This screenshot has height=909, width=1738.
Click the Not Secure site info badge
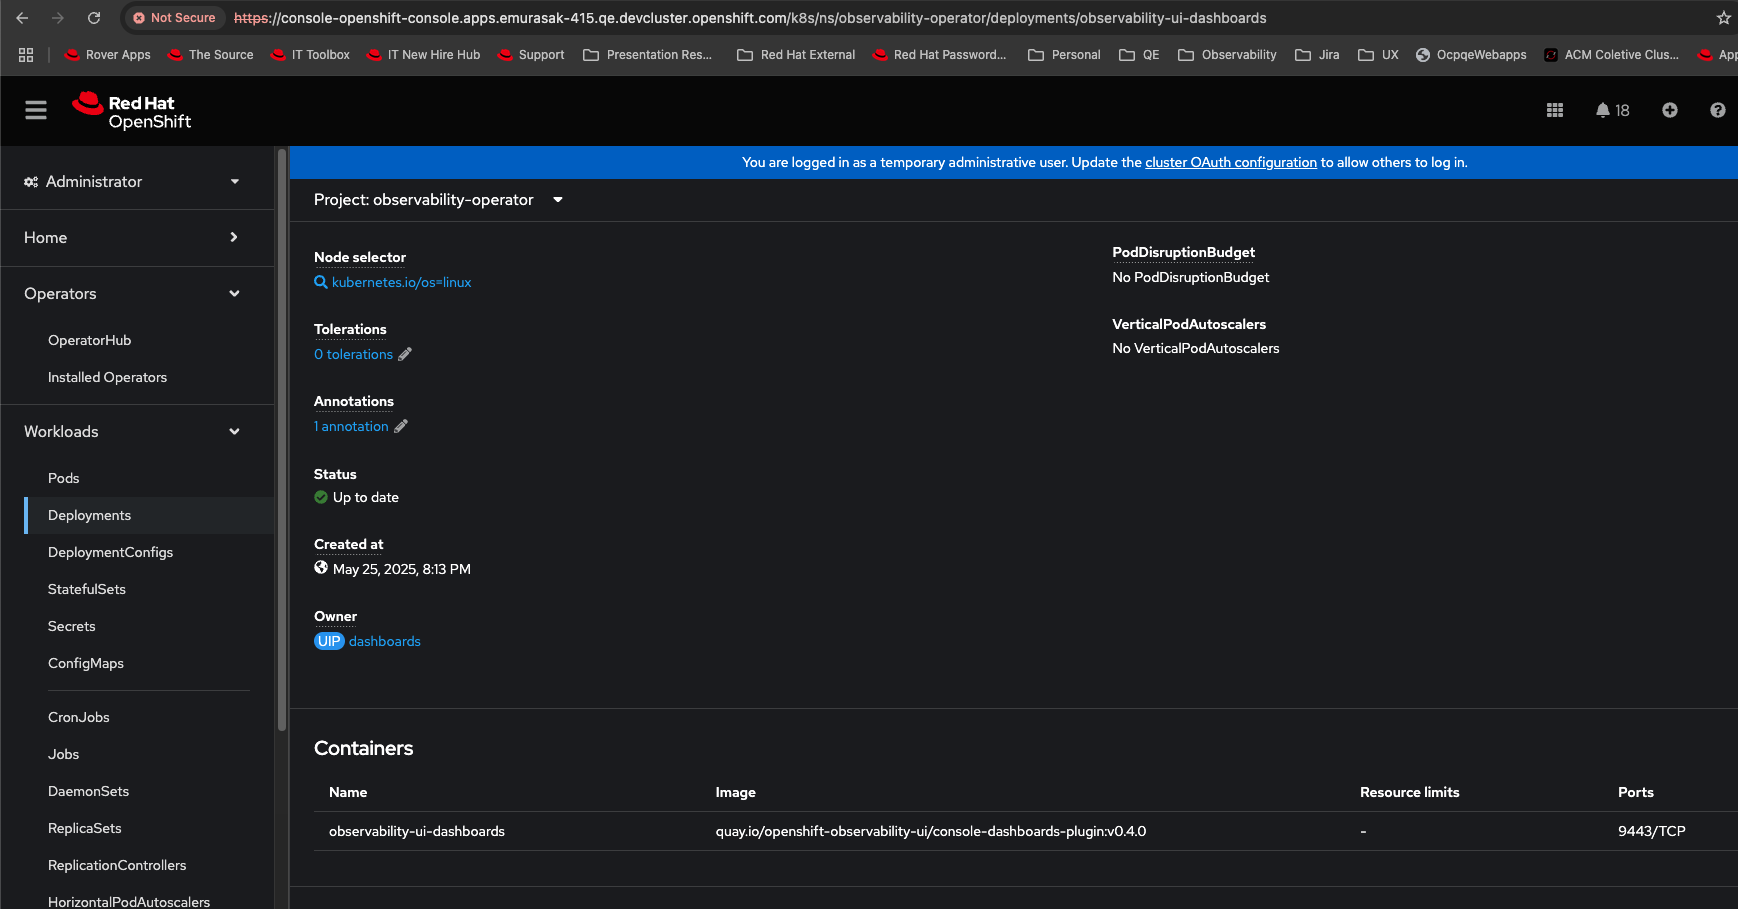click(174, 18)
